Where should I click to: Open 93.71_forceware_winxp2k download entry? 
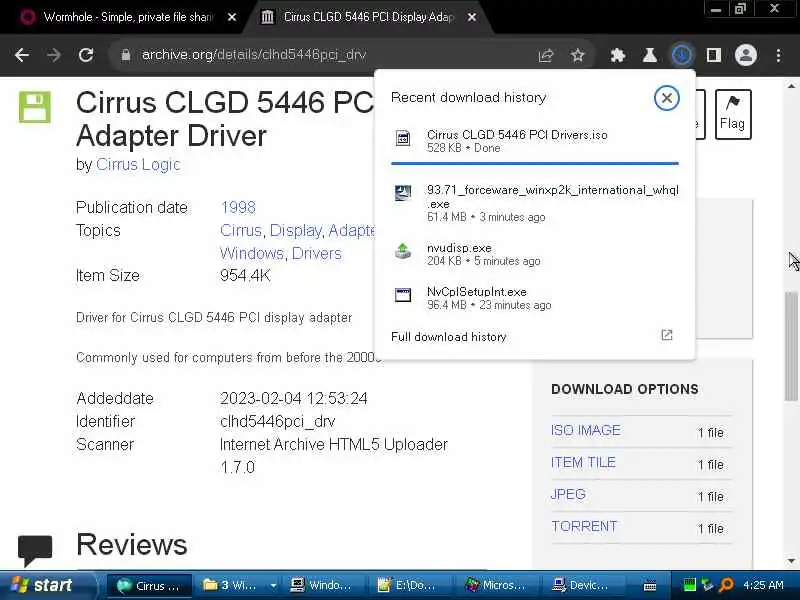coord(535,203)
